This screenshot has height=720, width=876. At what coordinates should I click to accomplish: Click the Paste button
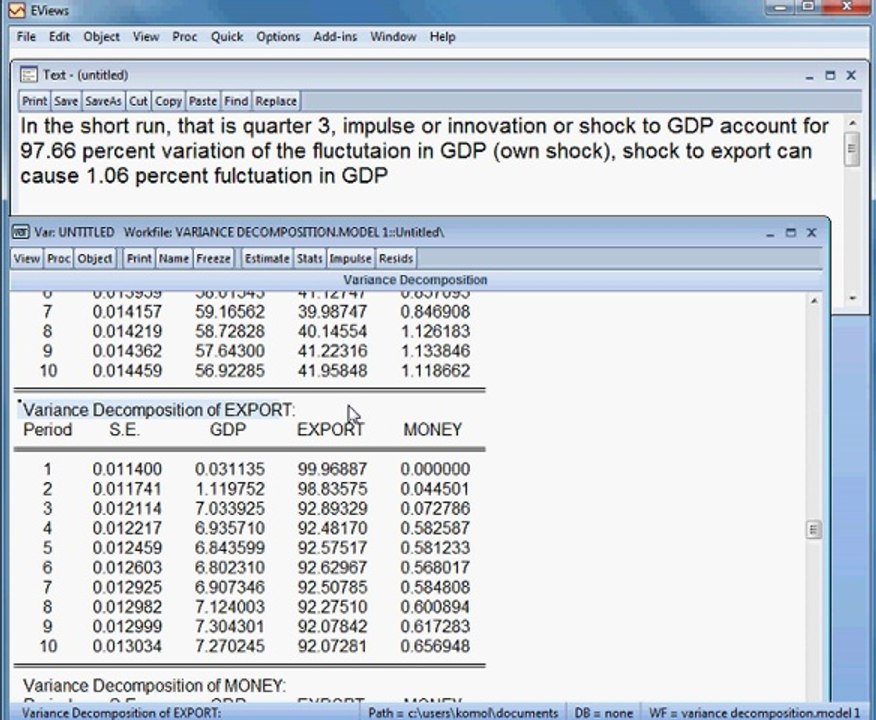(x=203, y=101)
